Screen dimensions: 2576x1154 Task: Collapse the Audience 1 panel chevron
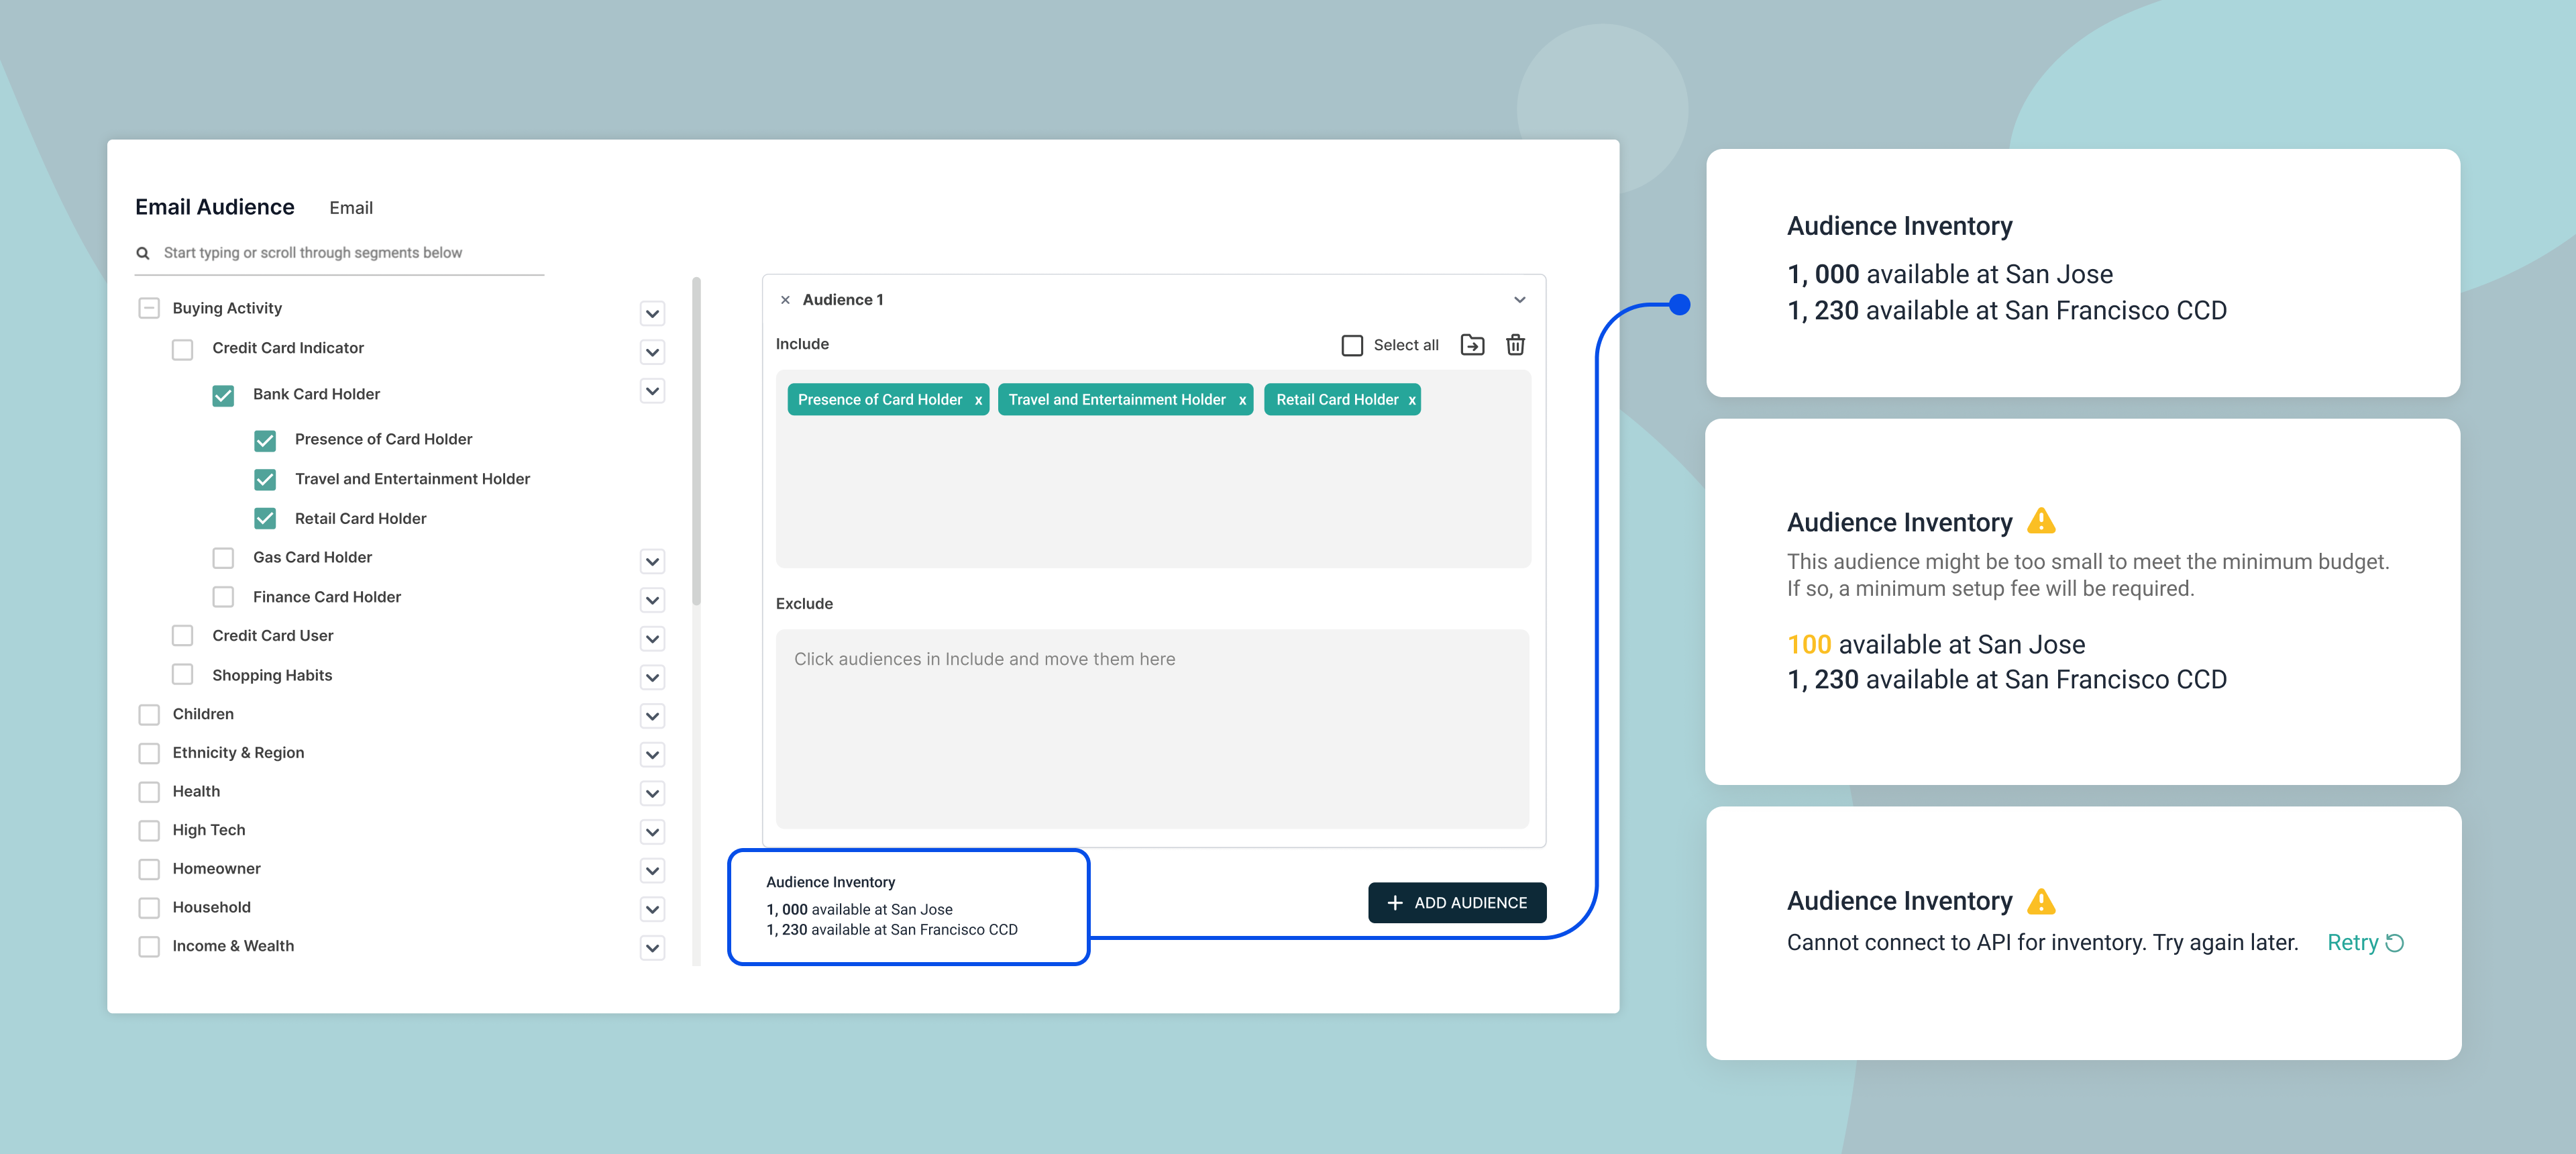click(1519, 300)
